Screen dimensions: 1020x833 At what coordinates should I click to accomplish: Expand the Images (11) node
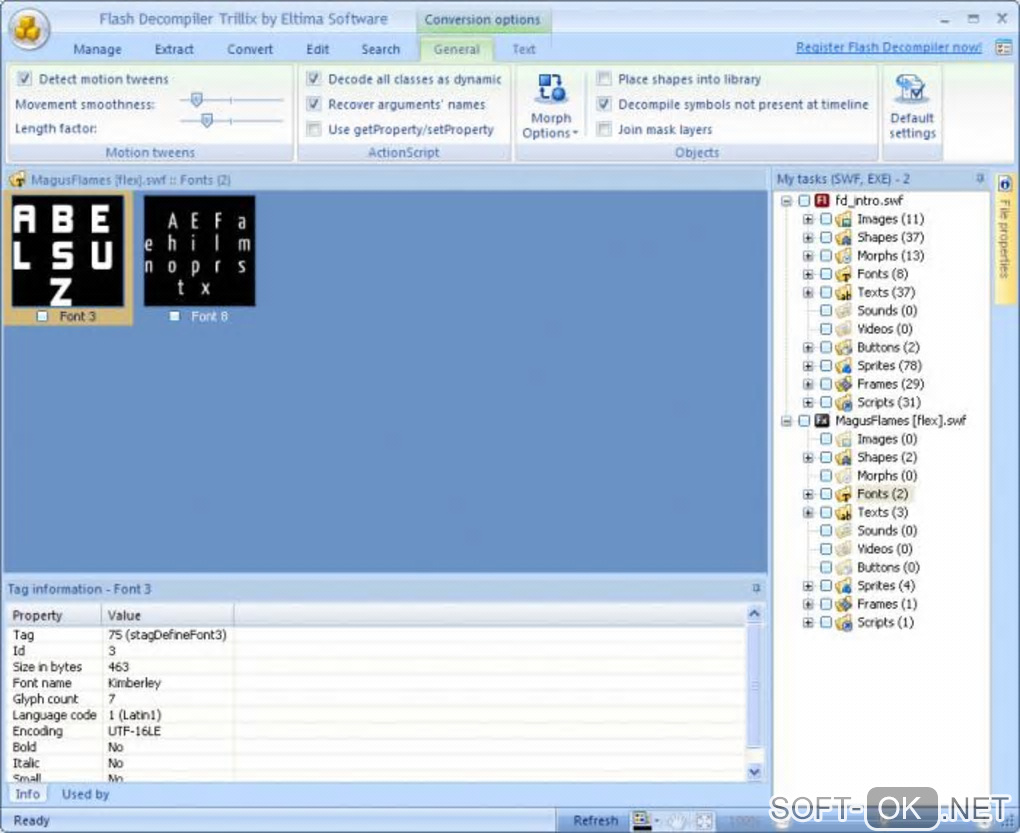(x=808, y=219)
